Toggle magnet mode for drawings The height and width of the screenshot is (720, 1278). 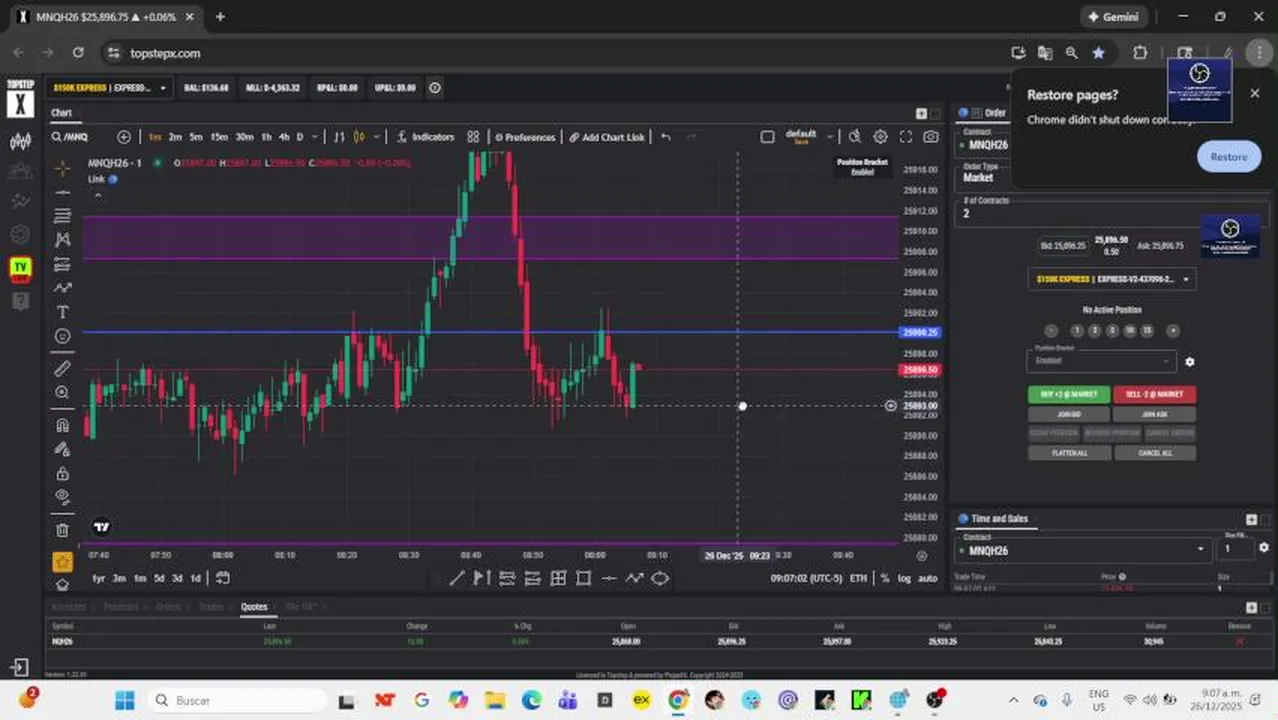click(x=62, y=425)
